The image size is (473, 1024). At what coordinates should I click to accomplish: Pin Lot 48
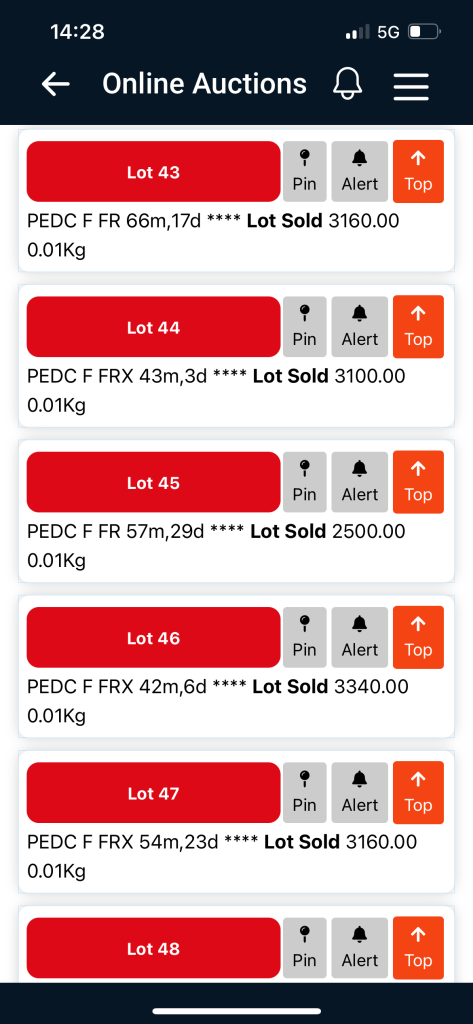coord(304,948)
